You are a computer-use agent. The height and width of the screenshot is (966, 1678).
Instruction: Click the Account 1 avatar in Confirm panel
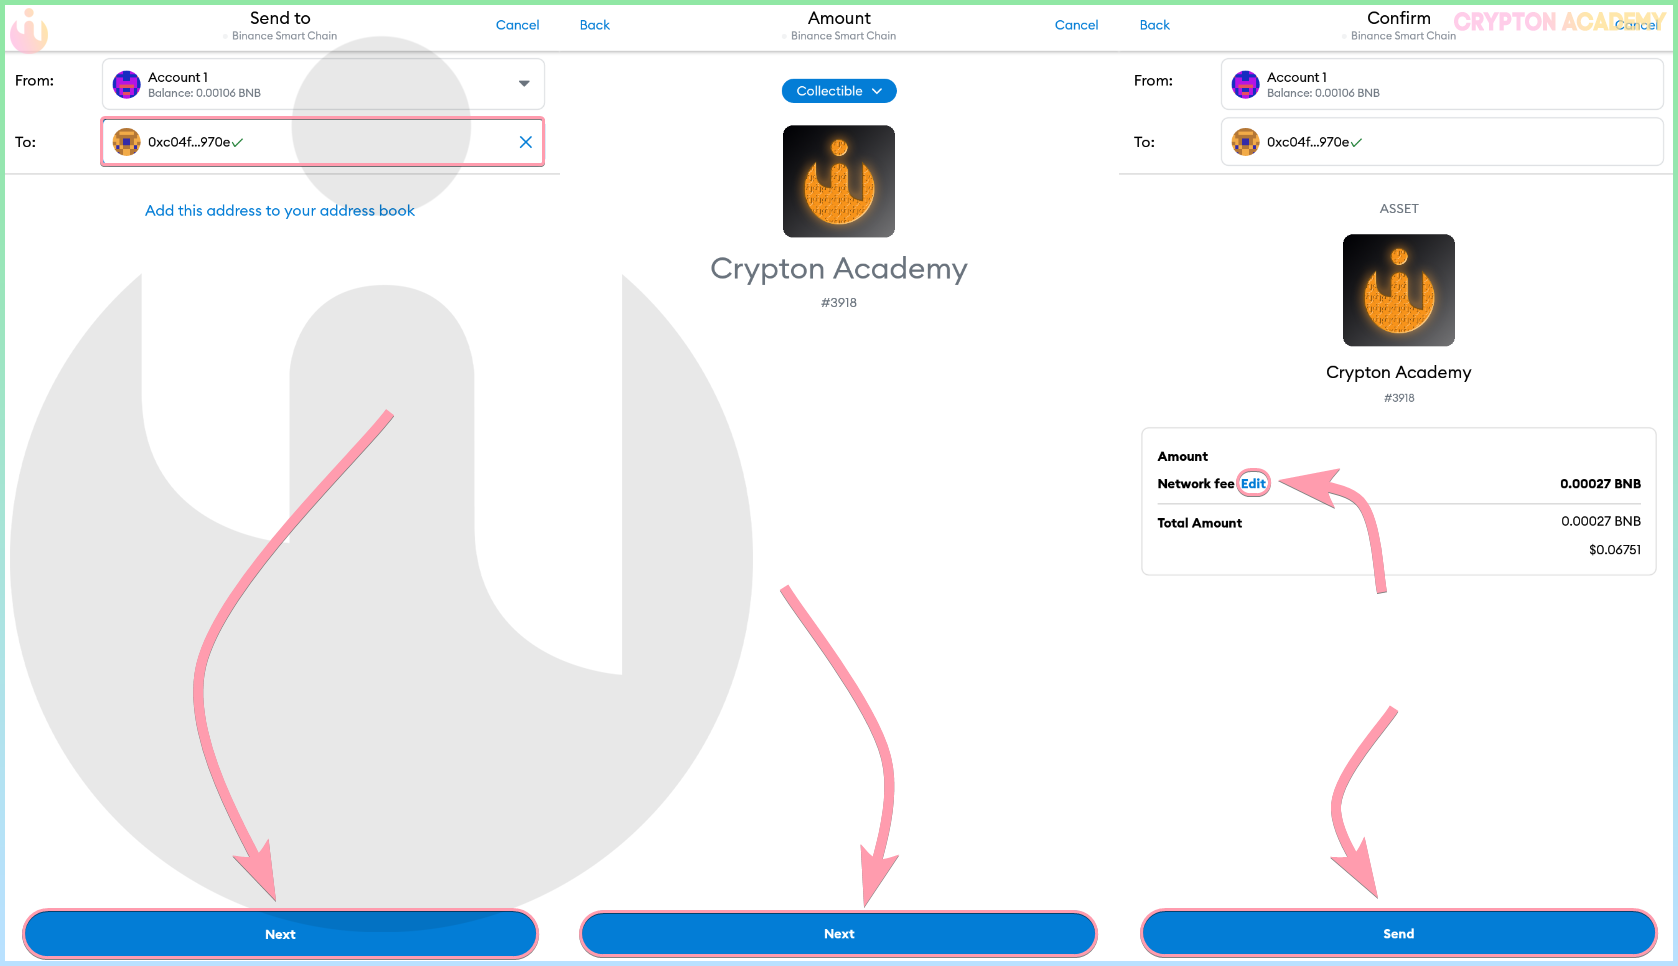tap(1245, 85)
